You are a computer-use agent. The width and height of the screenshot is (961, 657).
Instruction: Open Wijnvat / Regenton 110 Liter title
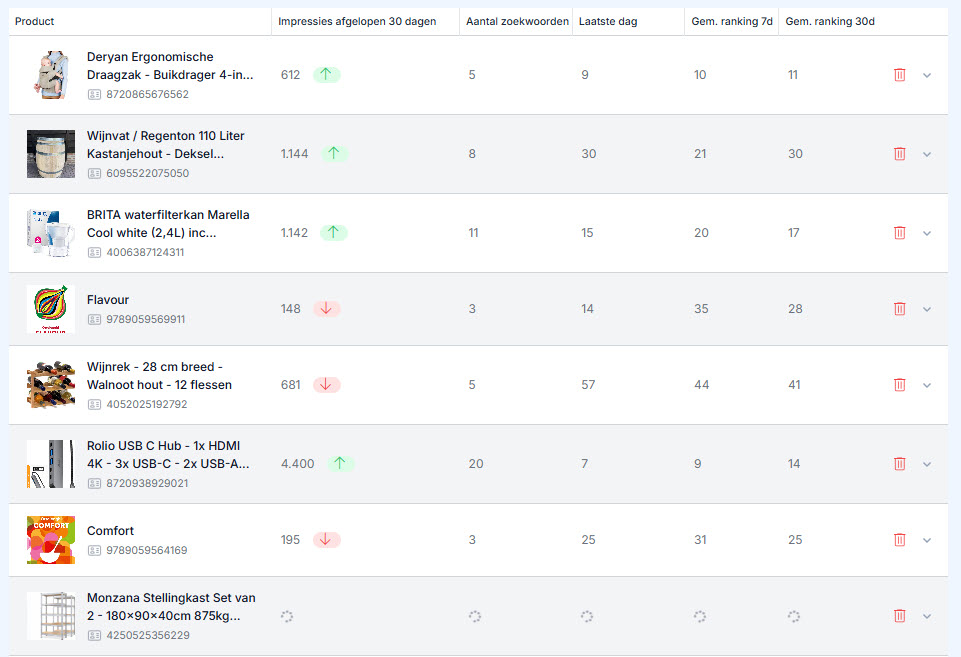[165, 145]
